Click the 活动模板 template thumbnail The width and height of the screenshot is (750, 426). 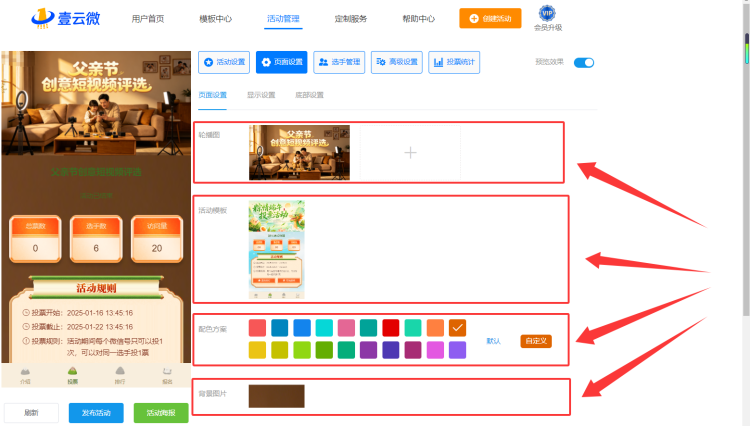[x=276, y=250]
